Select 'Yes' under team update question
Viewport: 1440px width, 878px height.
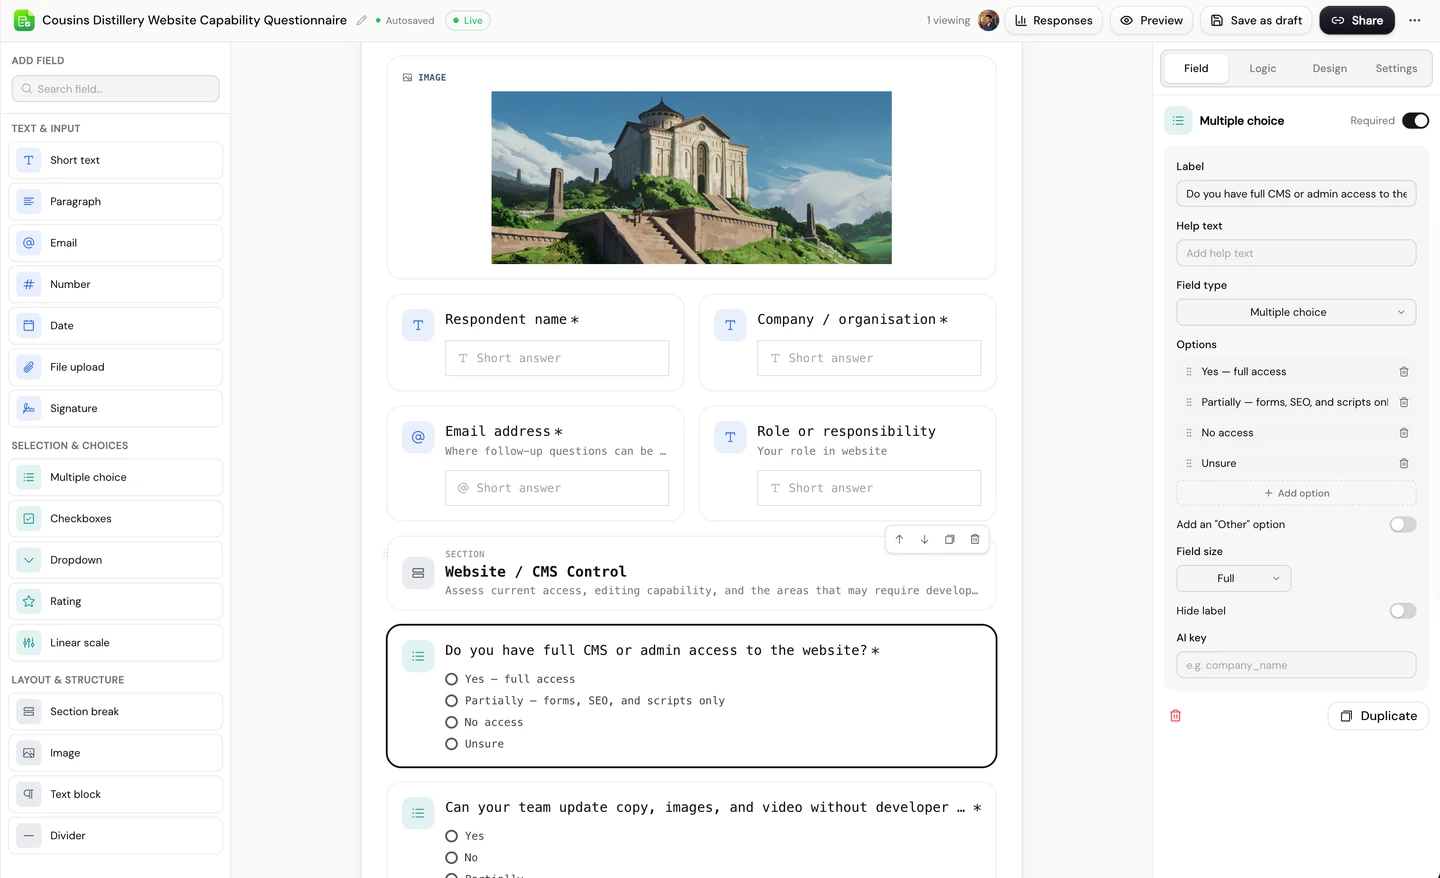[451, 836]
